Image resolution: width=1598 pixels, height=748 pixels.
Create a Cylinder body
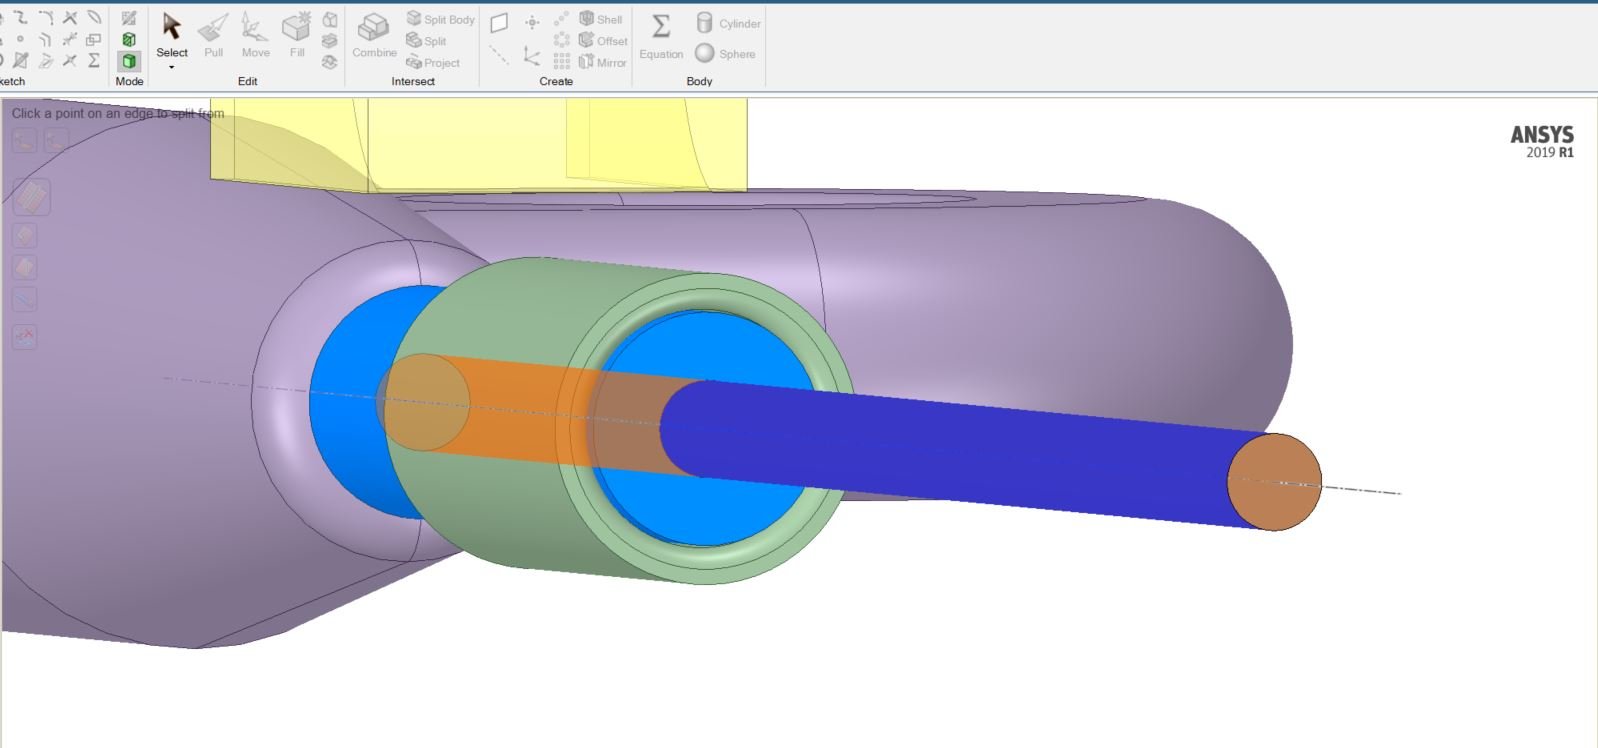pyautogui.click(x=728, y=23)
